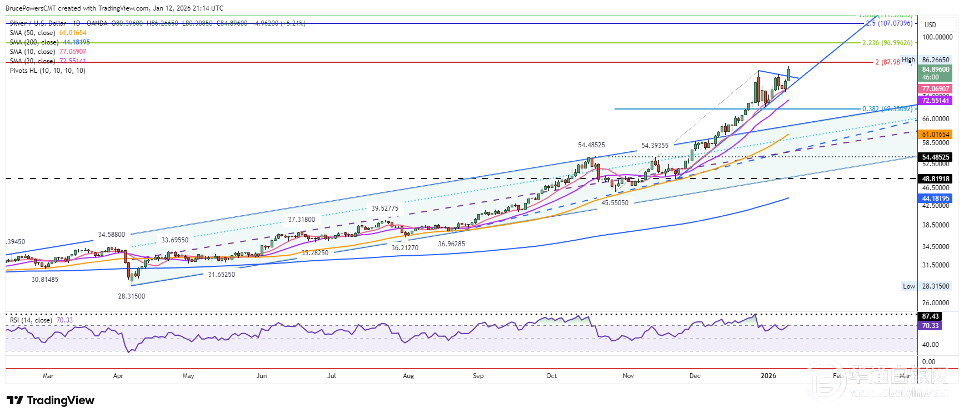Click the Oct label on the time axis
The height and width of the screenshot is (418, 964).
click(550, 375)
